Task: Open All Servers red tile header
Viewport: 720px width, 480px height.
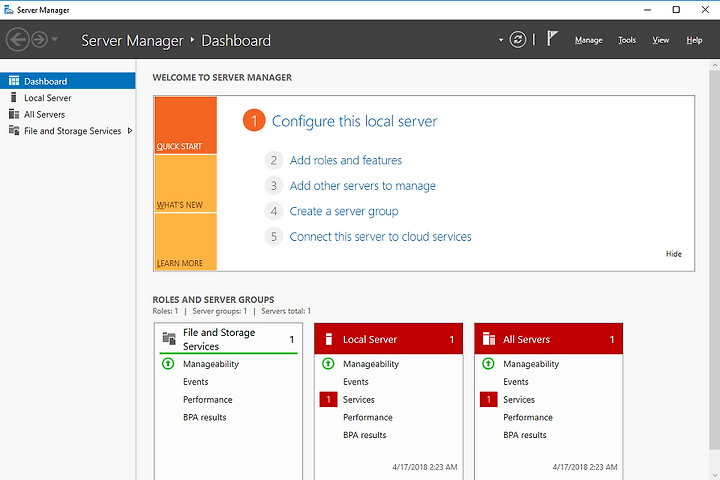Action: click(x=549, y=339)
